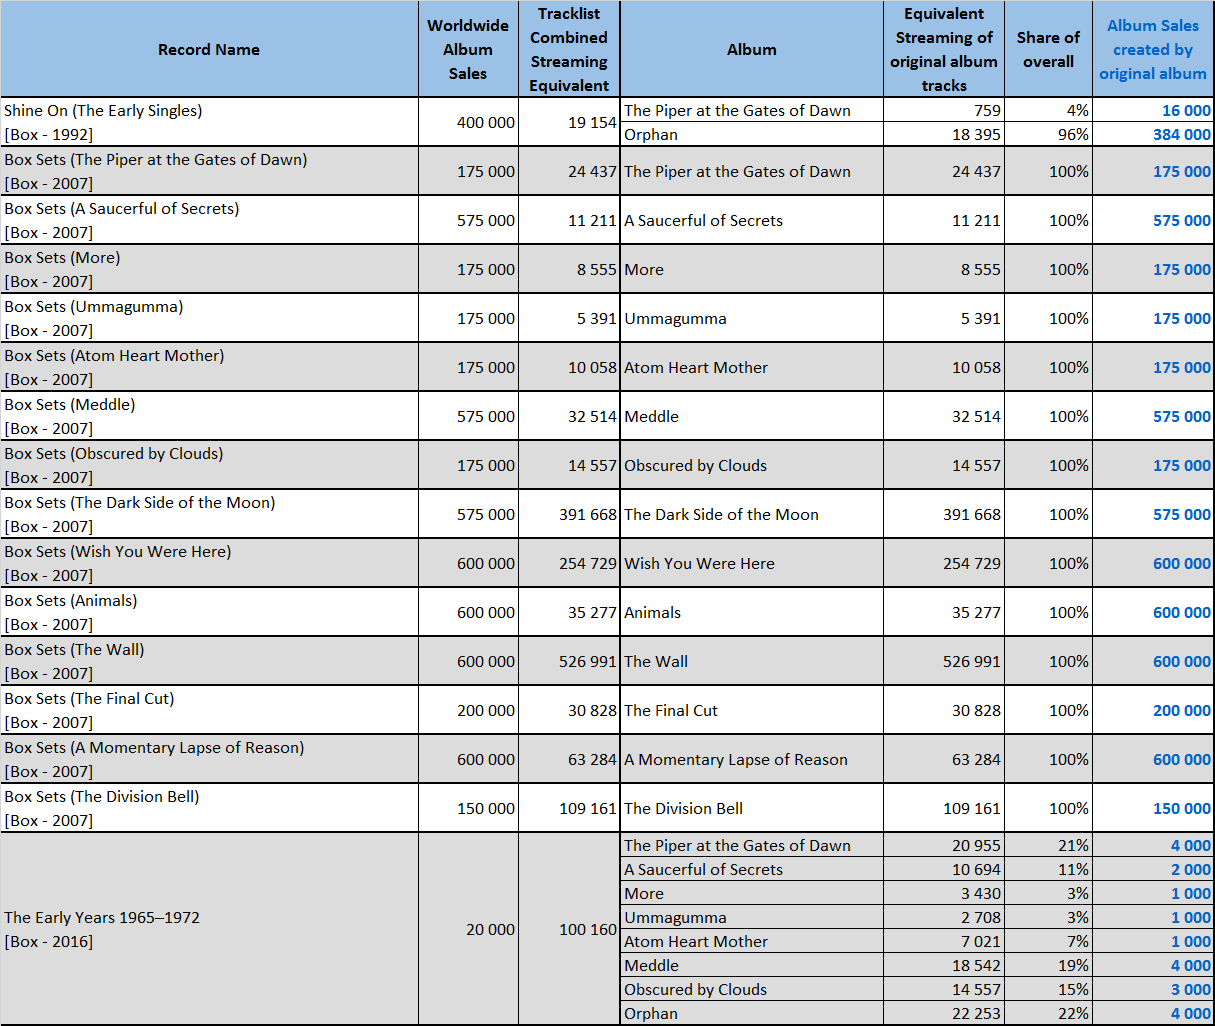Select the 'Record Name' column header
The height and width of the screenshot is (1026, 1215).
209,49
